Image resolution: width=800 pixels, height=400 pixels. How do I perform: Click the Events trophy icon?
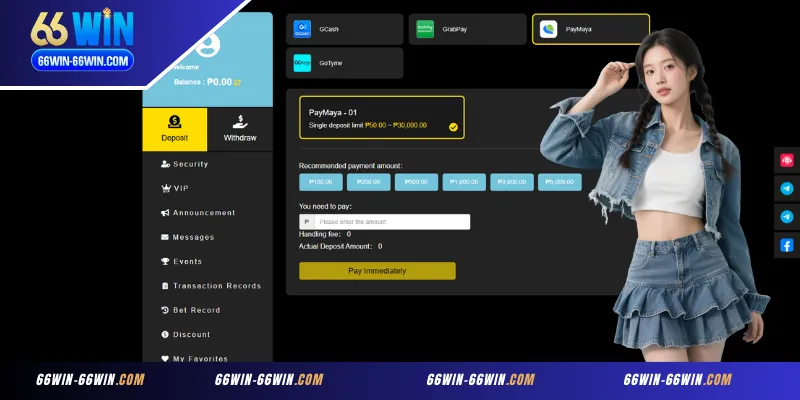click(x=165, y=261)
